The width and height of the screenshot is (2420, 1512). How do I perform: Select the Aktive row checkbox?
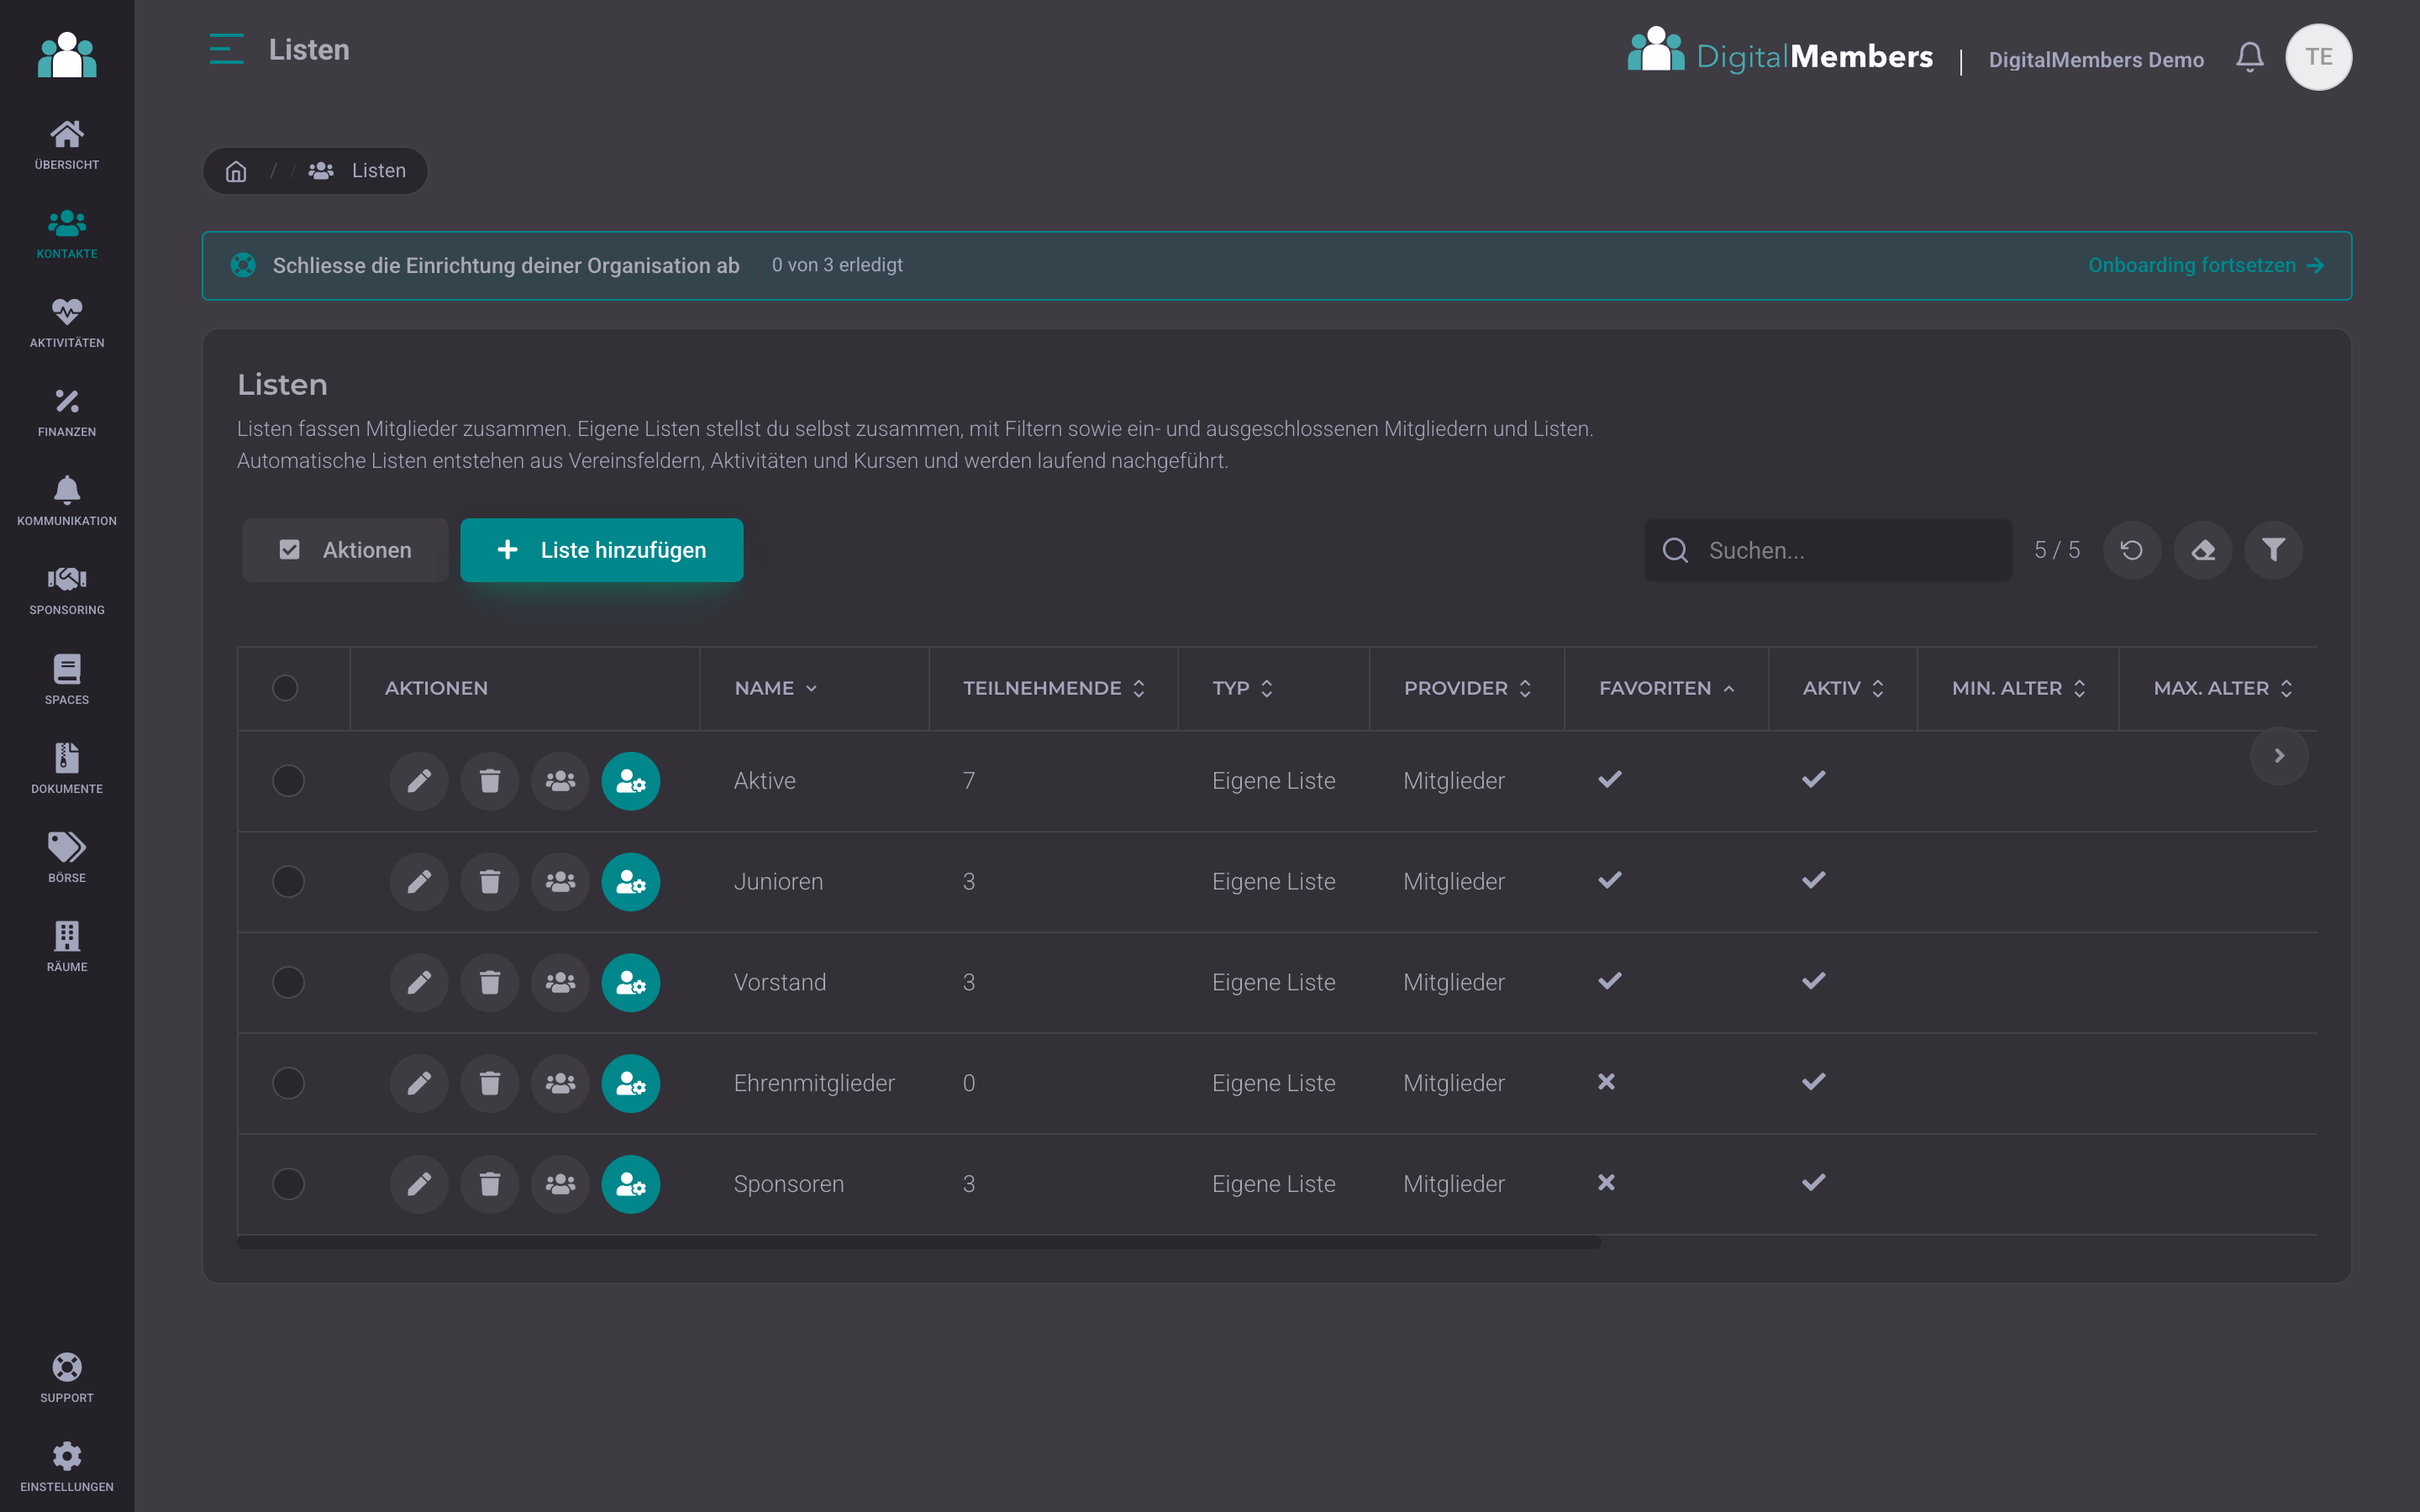tap(288, 780)
